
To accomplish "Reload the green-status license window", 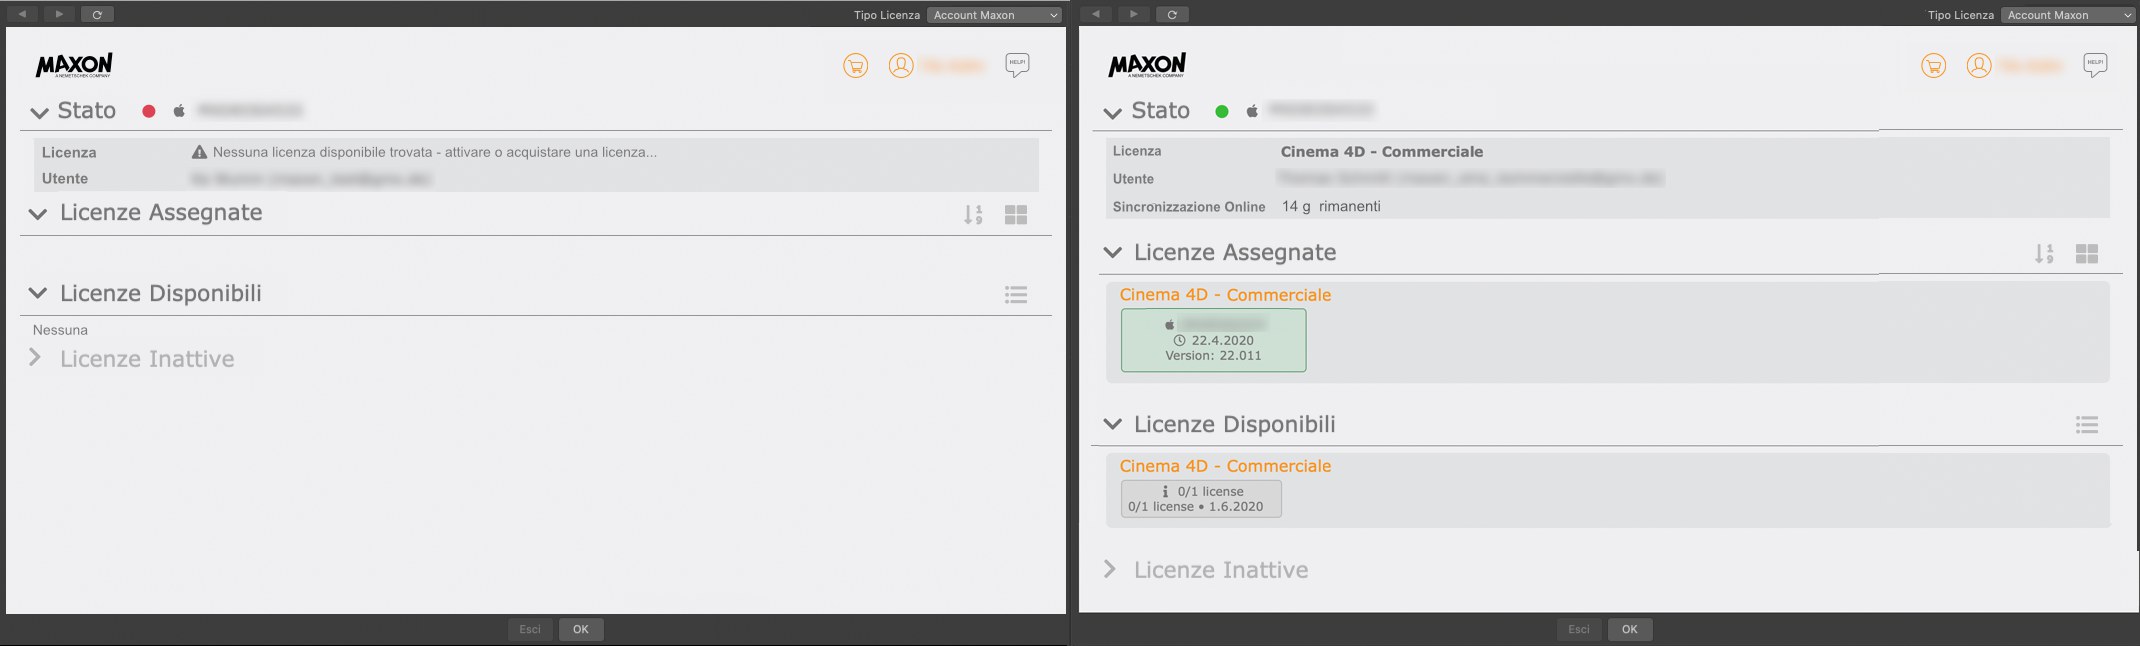I will (x=1171, y=14).
